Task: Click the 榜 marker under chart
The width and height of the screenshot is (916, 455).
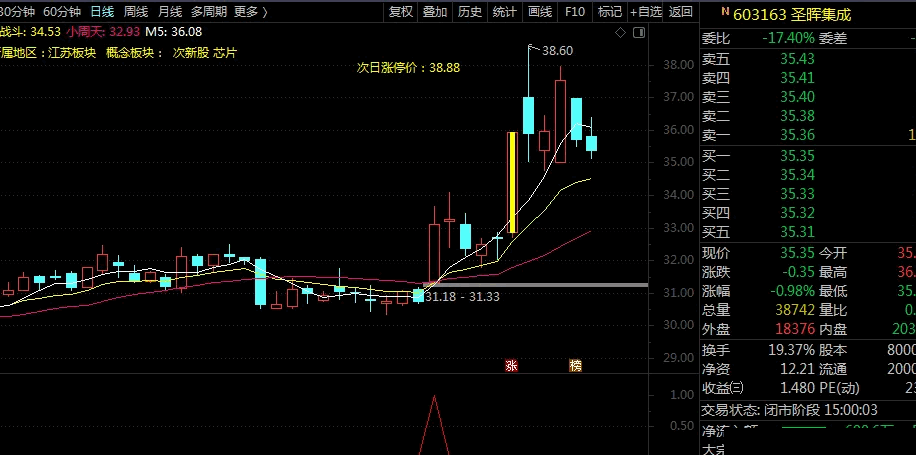Action: (x=575, y=366)
